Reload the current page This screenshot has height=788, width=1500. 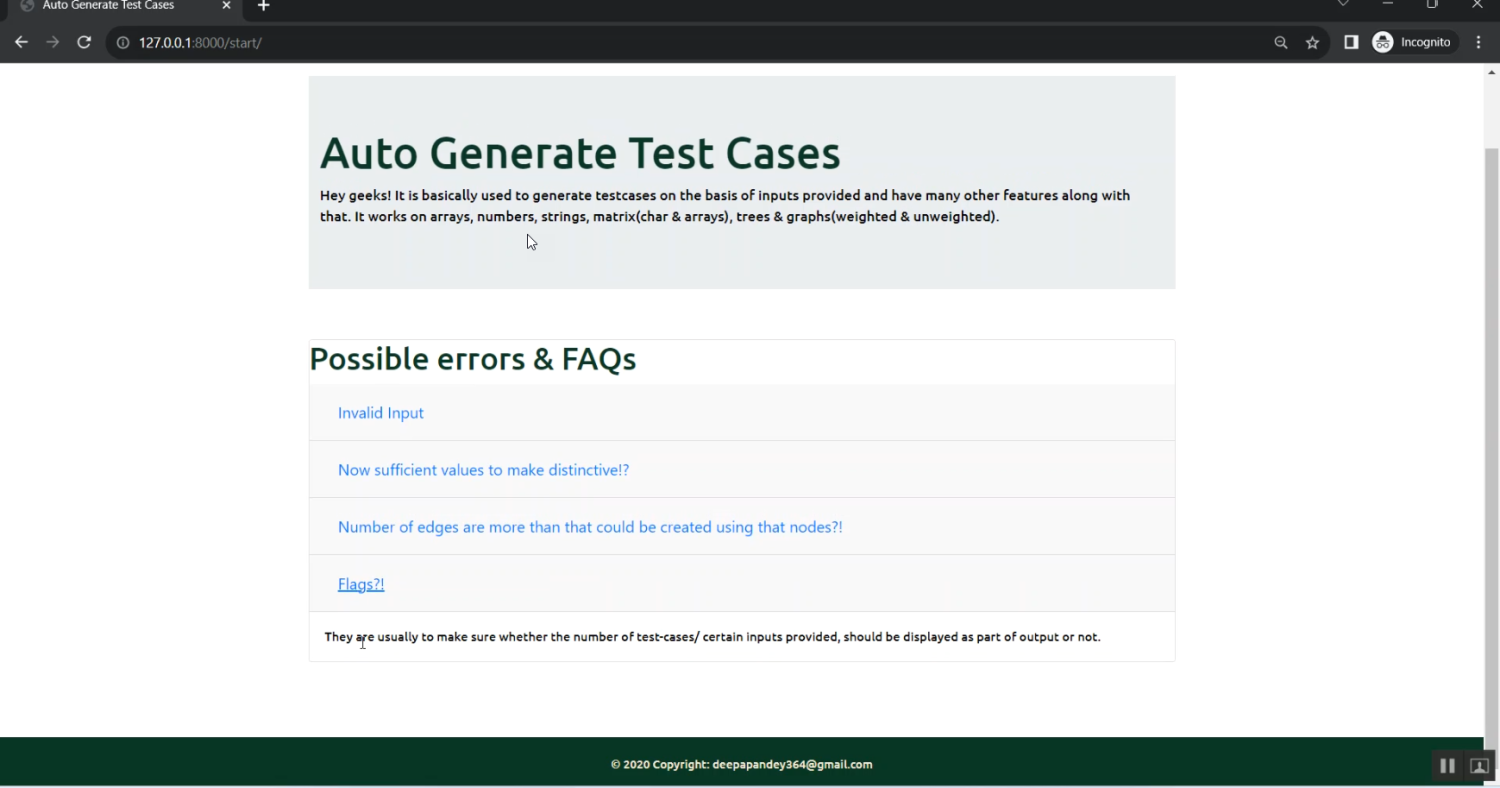coord(84,42)
